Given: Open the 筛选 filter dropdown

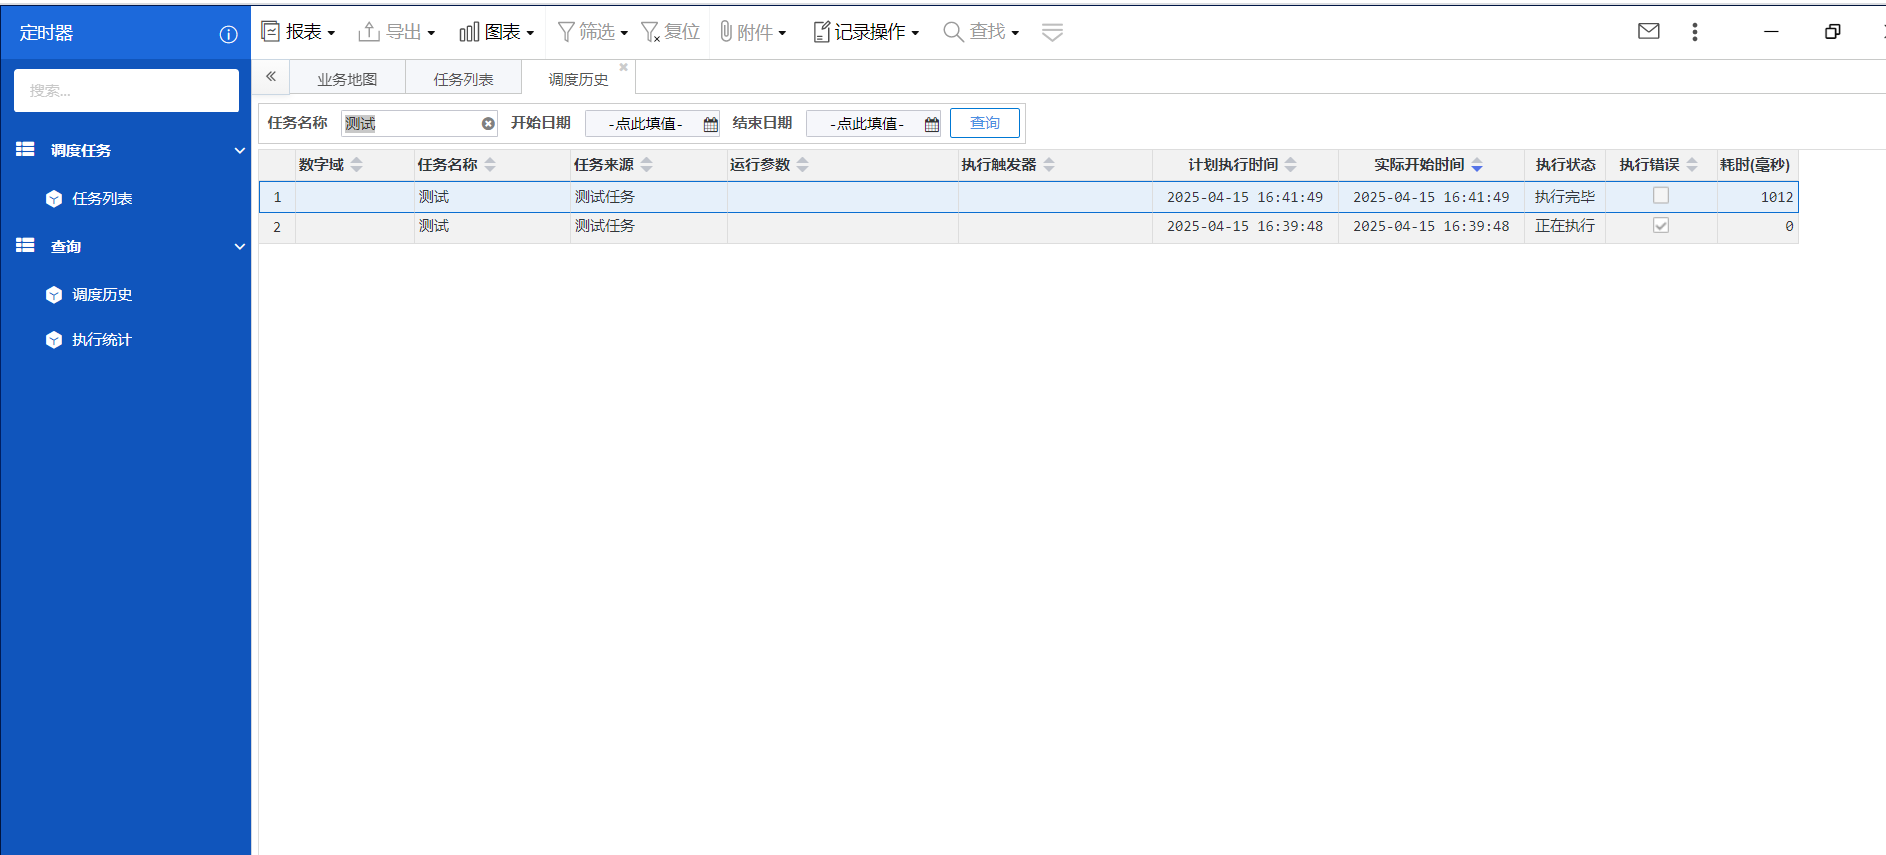Looking at the screenshot, I should point(592,32).
